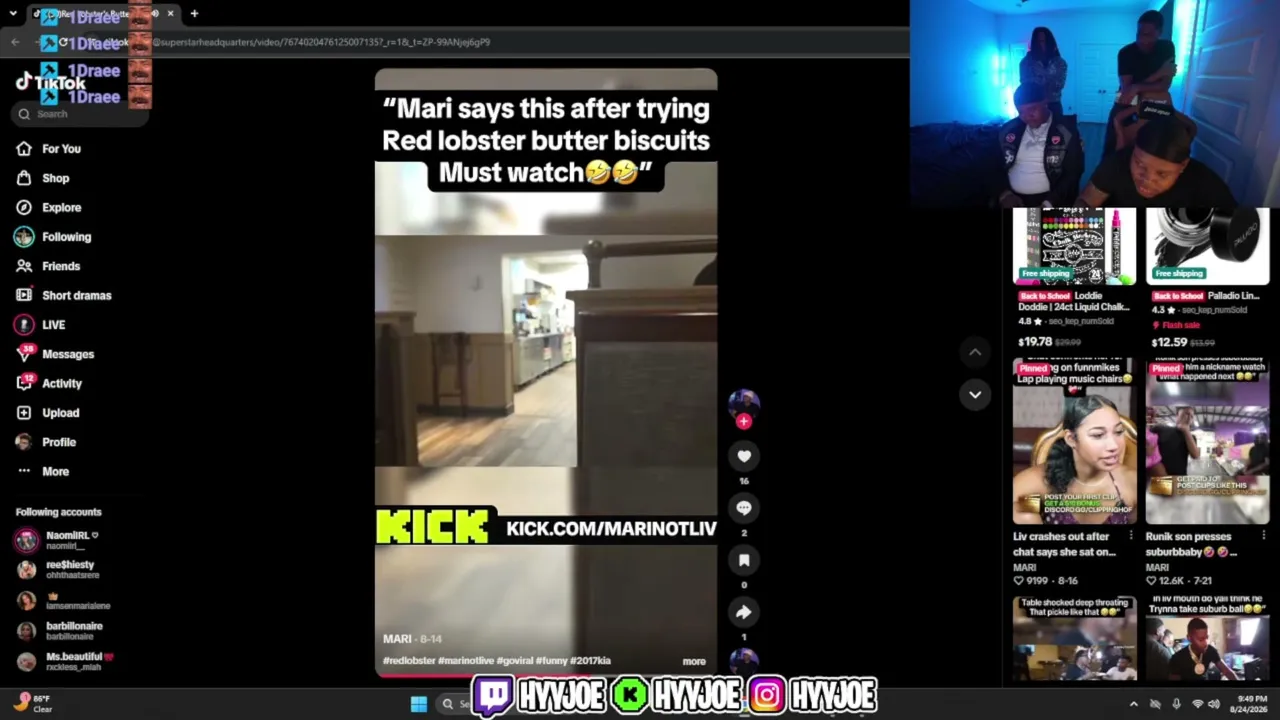Click the #2017kia hashtag
Image resolution: width=1280 pixels, height=720 pixels.
coord(591,661)
